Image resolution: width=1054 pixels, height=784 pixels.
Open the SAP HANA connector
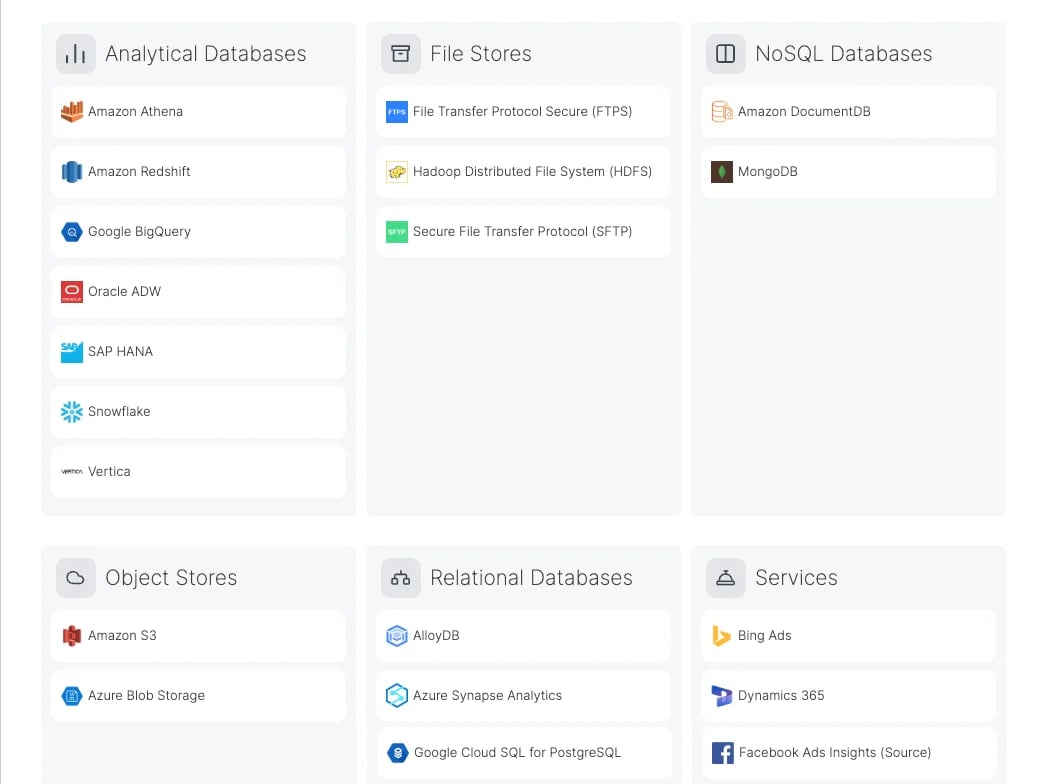pos(198,352)
